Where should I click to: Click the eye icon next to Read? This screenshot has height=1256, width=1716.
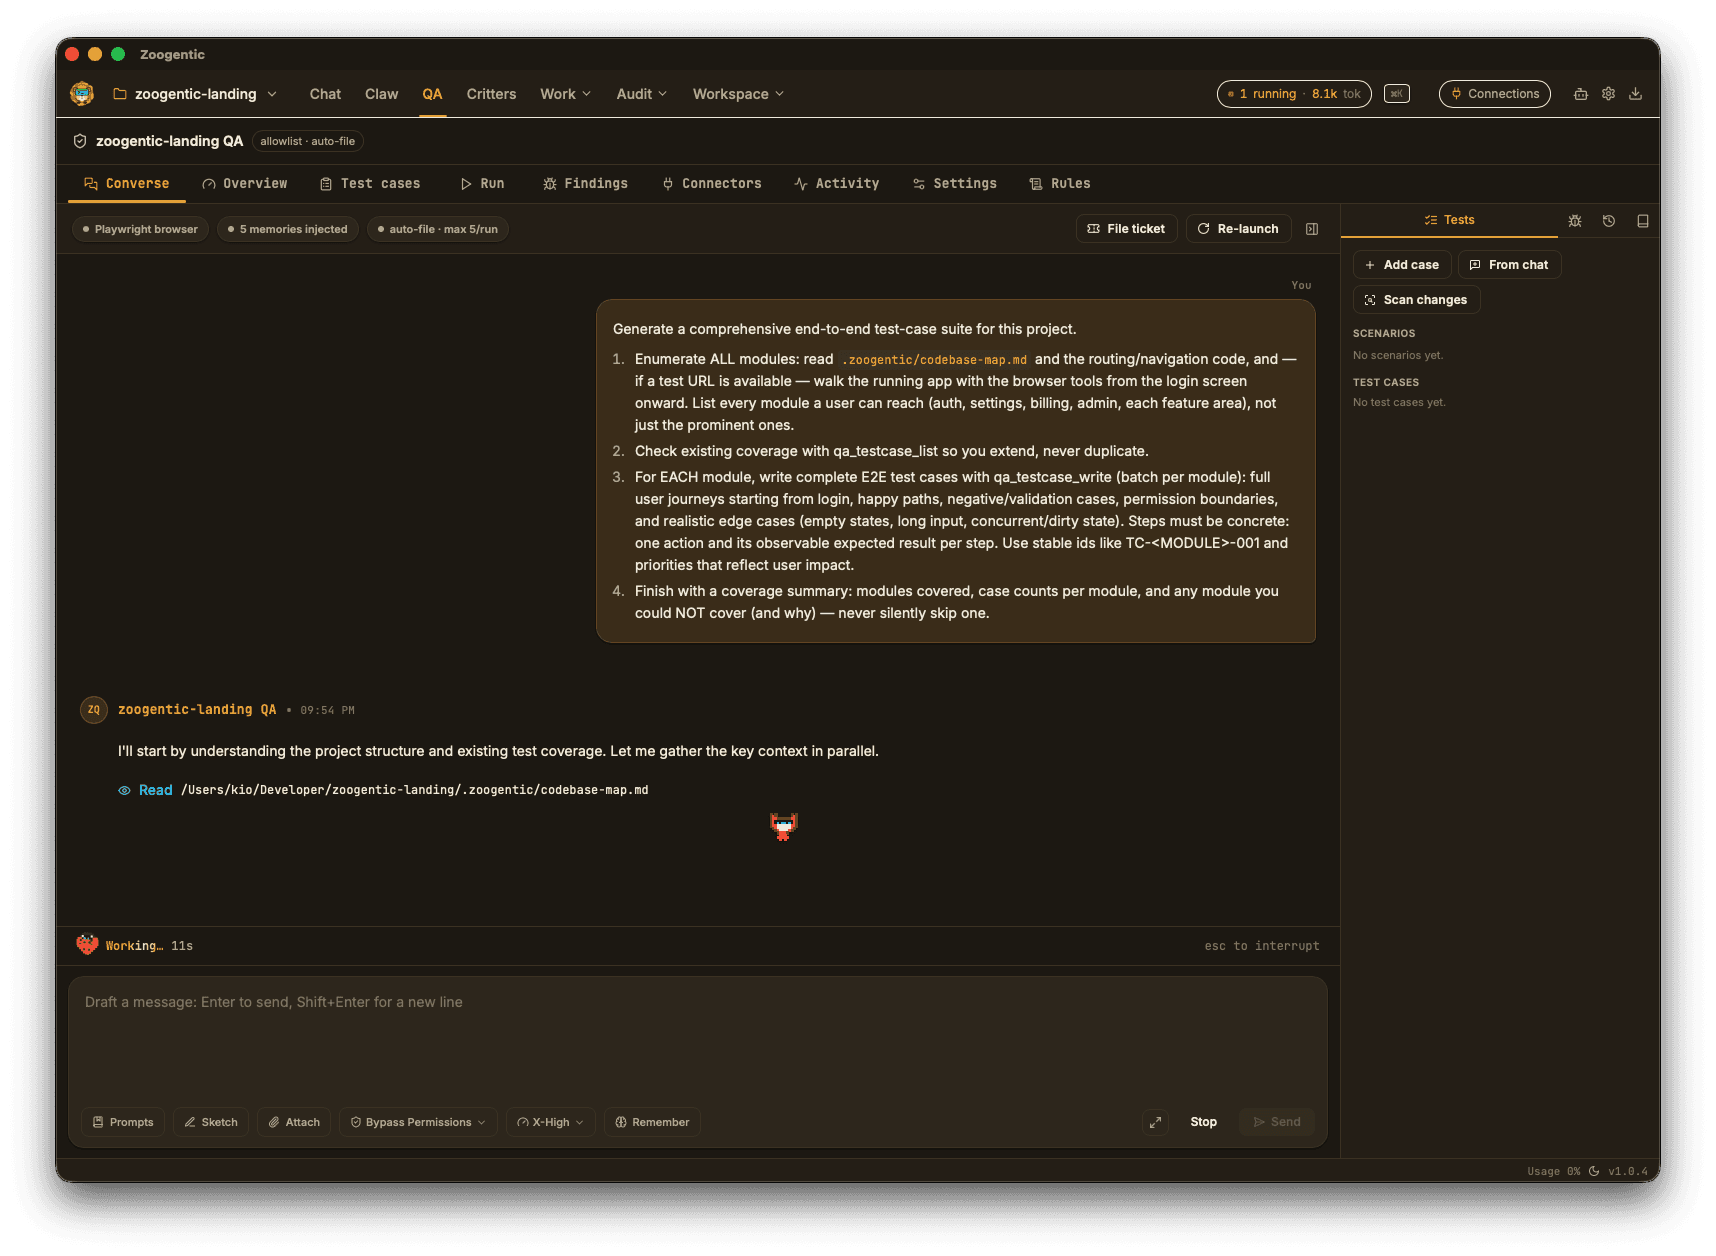[124, 790]
